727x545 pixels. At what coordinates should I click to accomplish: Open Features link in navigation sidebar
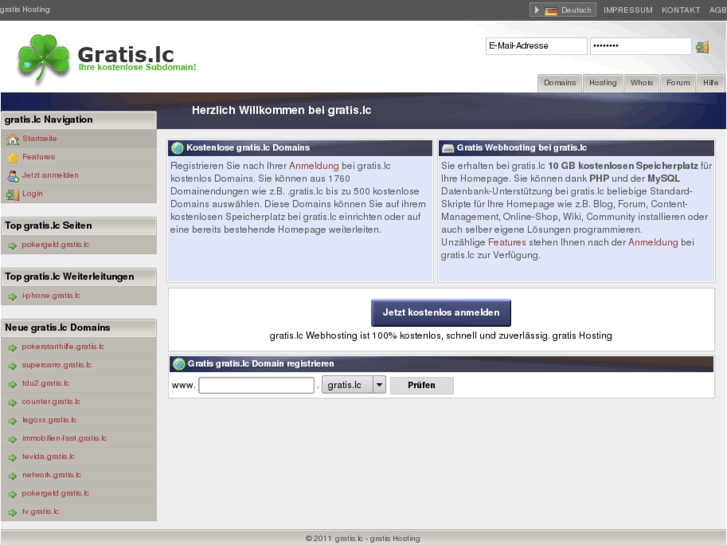(38, 157)
